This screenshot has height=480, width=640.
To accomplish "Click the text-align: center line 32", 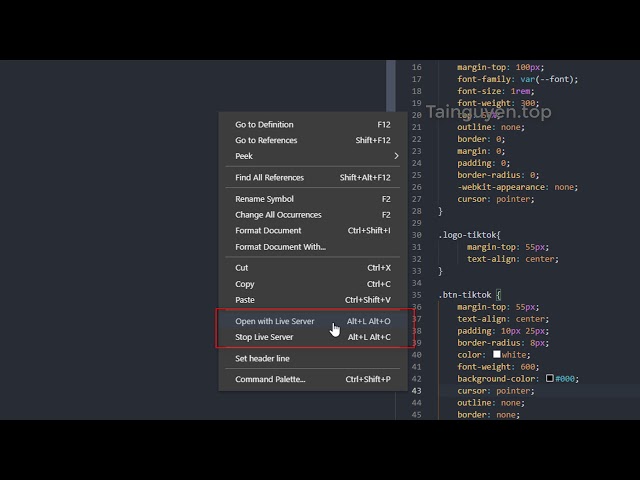I will [513, 259].
